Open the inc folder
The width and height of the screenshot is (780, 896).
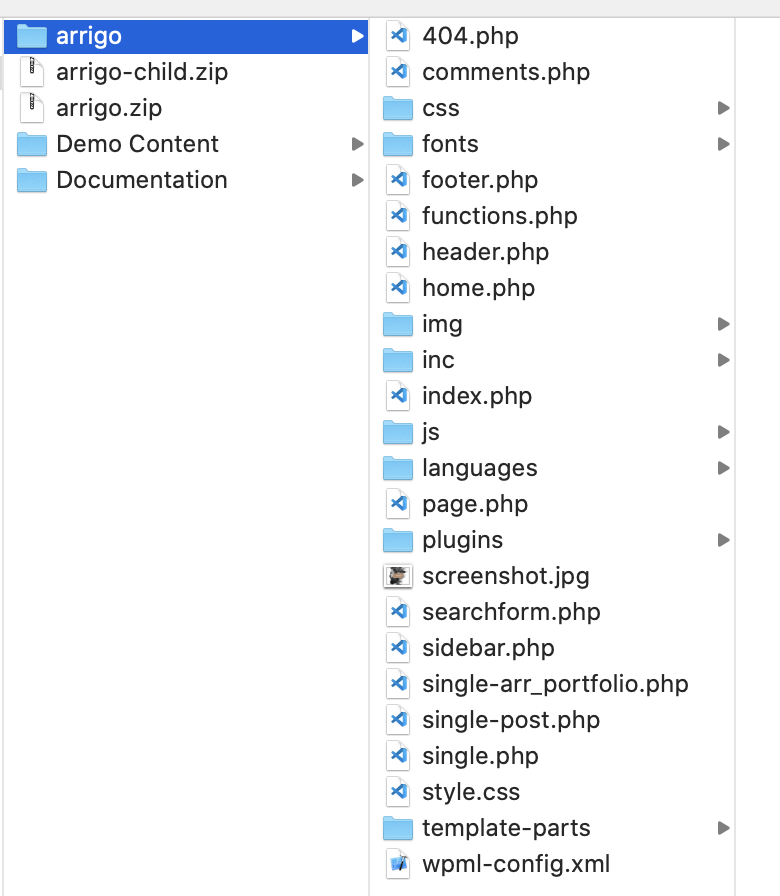coord(438,361)
